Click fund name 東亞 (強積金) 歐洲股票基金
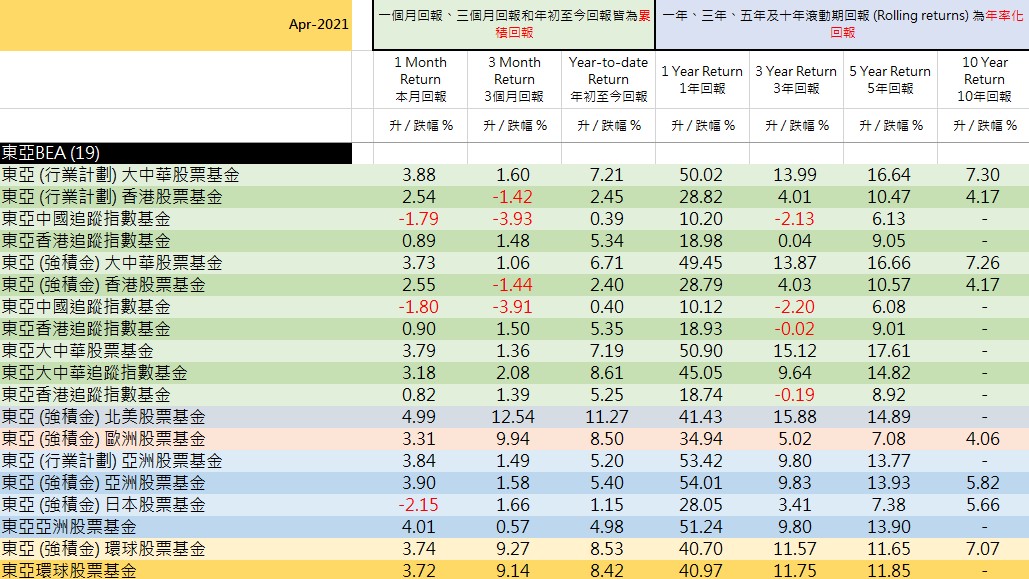The image size is (1029, 579). [x=104, y=439]
